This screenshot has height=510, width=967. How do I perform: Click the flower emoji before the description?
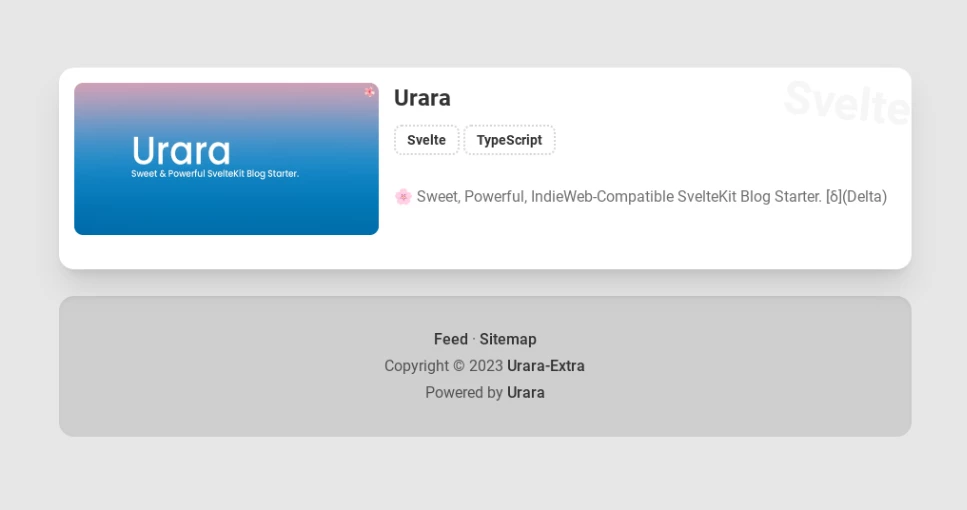click(x=403, y=197)
